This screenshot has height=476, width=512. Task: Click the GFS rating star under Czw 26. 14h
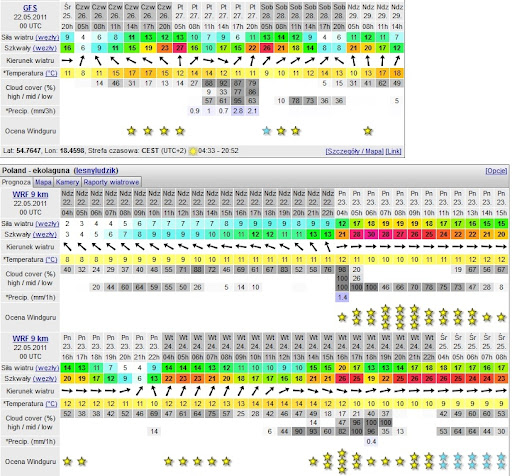tap(132, 131)
